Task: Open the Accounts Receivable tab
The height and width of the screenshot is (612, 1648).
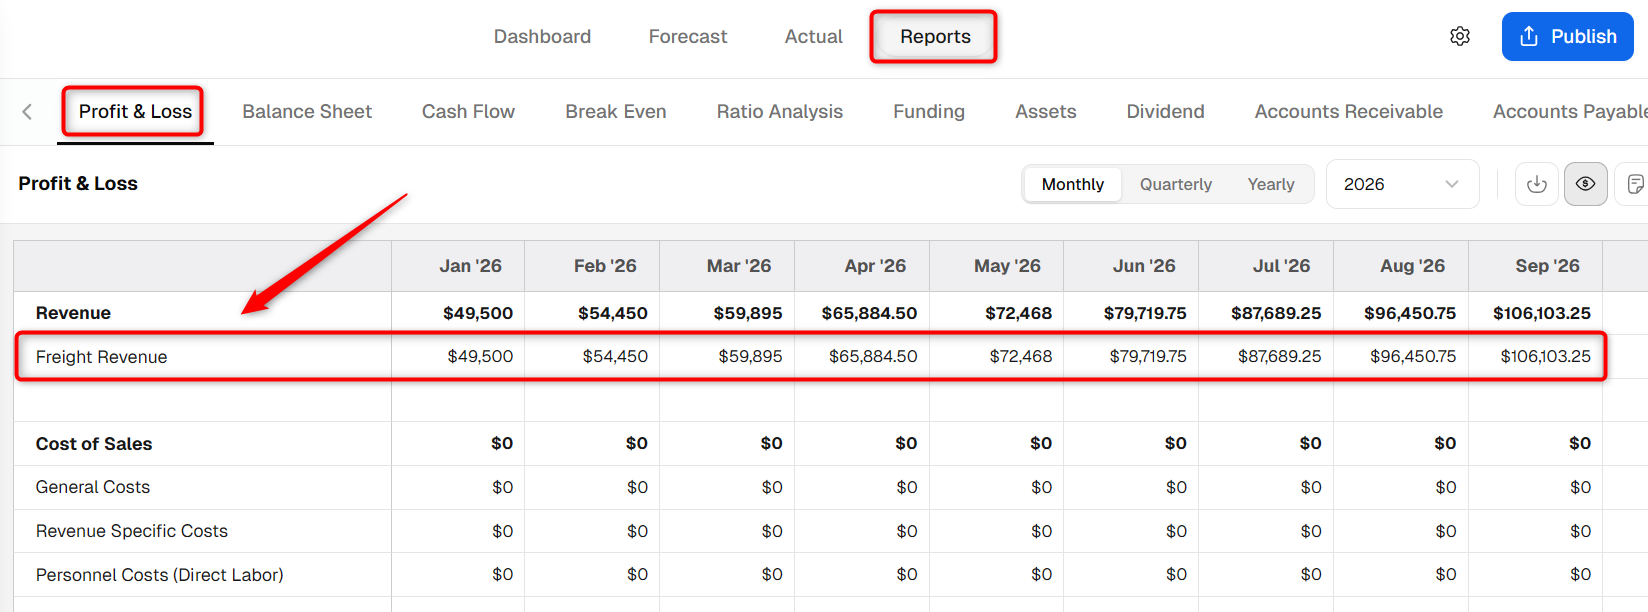Action: [1349, 112]
